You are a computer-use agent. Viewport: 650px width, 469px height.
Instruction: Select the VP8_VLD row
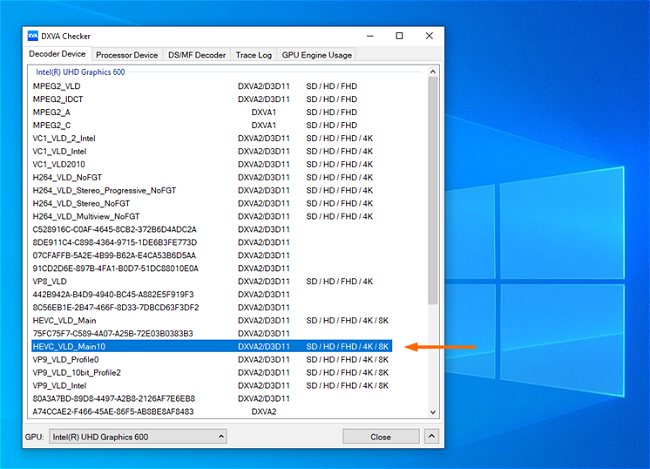click(211, 281)
